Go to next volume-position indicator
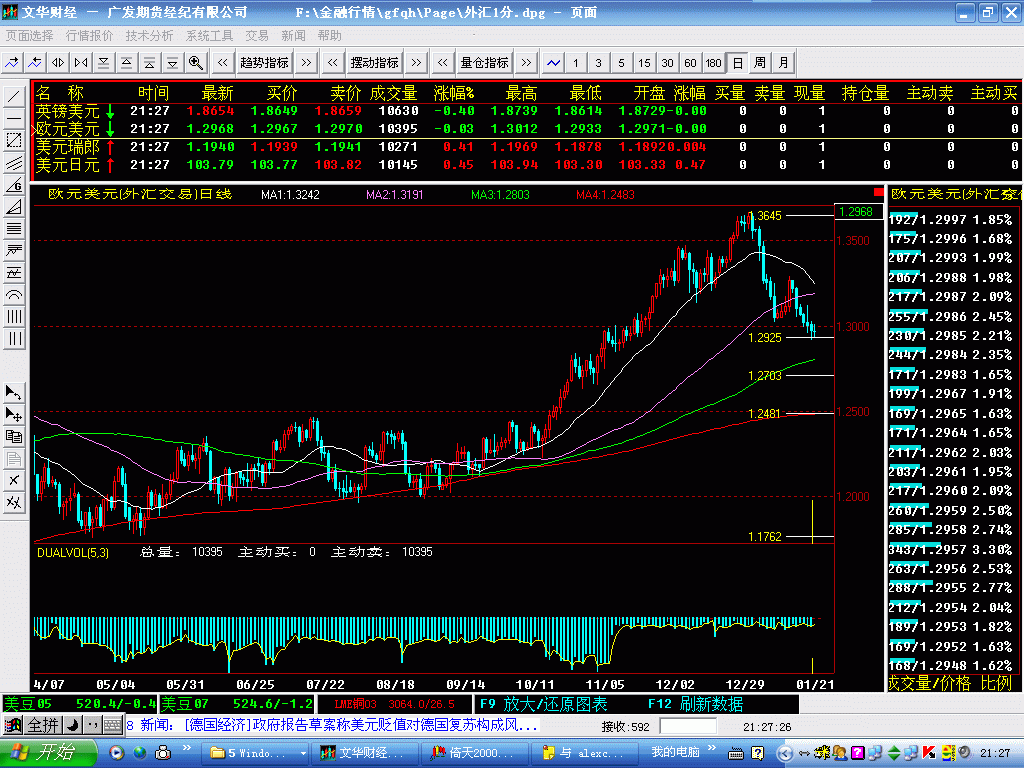The height and width of the screenshot is (768, 1024). coord(526,63)
